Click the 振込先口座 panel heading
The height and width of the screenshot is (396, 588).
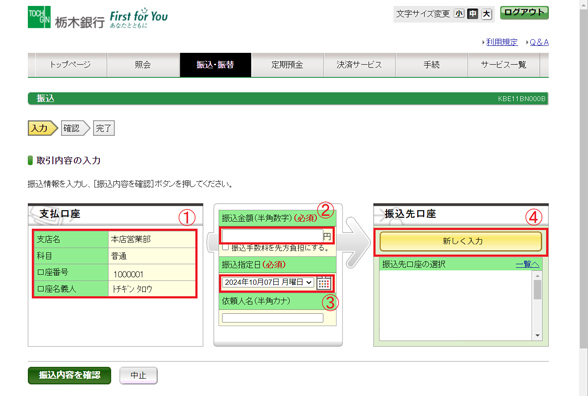[410, 214]
